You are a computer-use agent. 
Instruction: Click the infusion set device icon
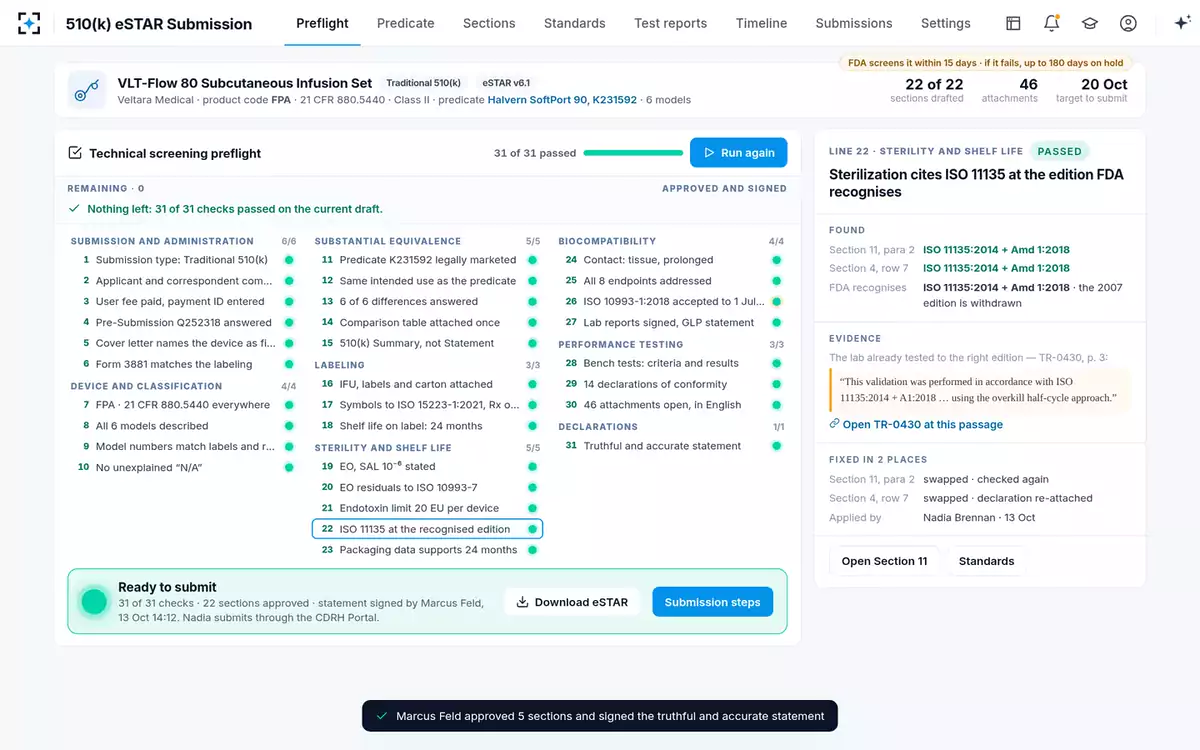(87, 90)
